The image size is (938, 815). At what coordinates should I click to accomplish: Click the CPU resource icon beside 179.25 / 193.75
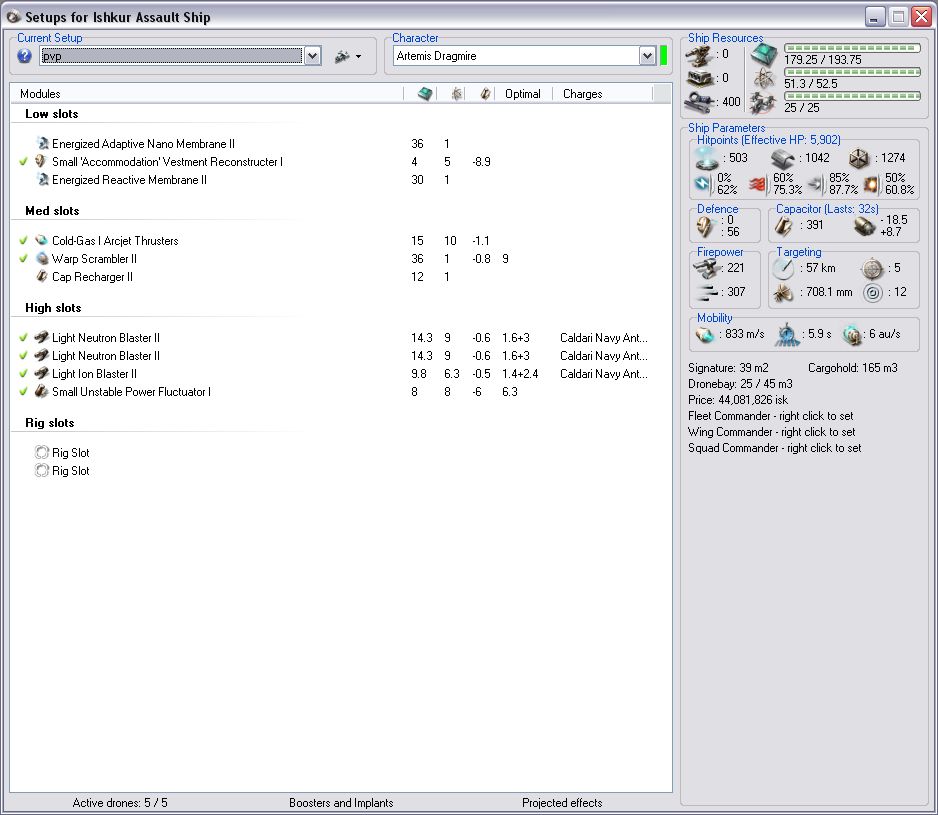(764, 55)
